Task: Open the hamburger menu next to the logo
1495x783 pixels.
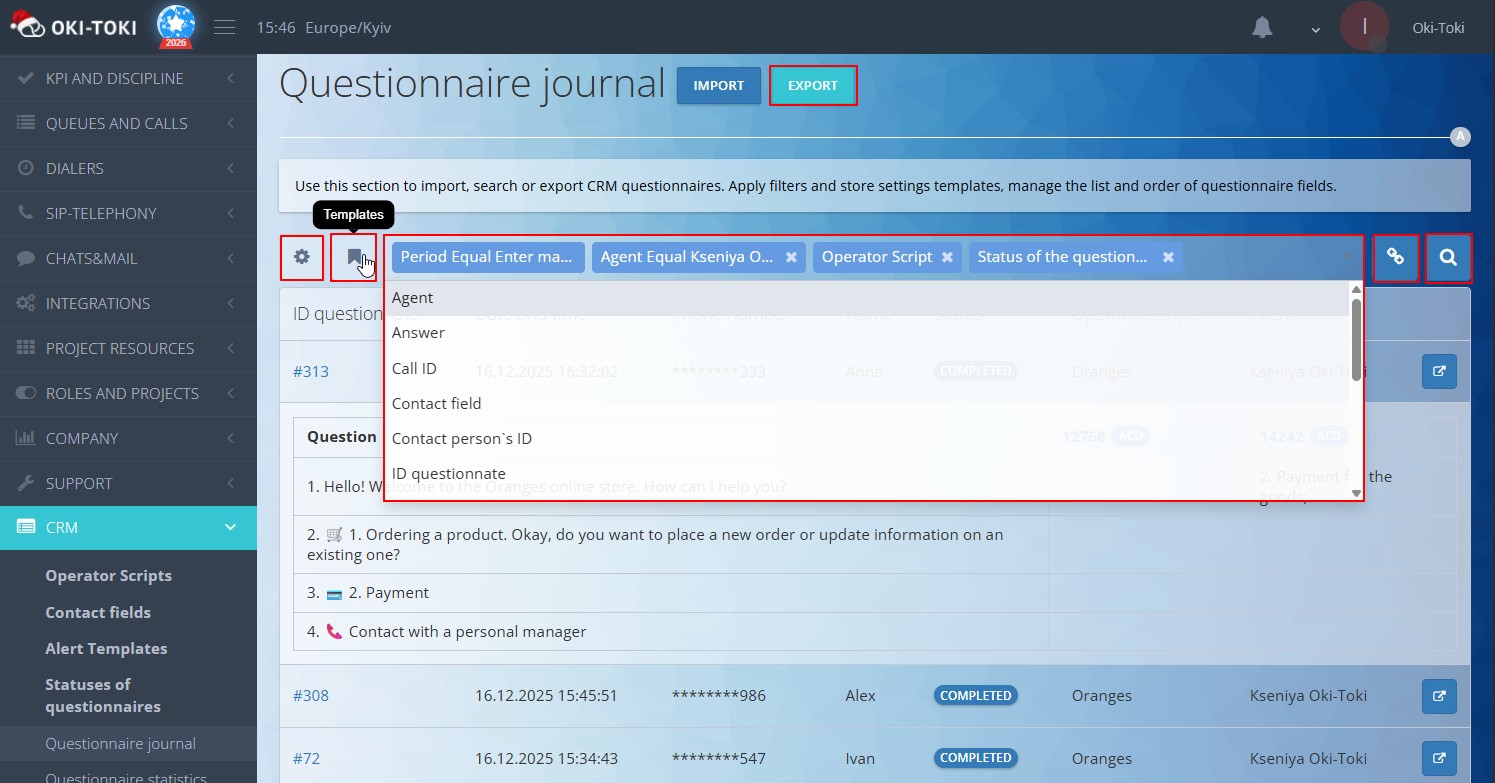Action: click(224, 27)
